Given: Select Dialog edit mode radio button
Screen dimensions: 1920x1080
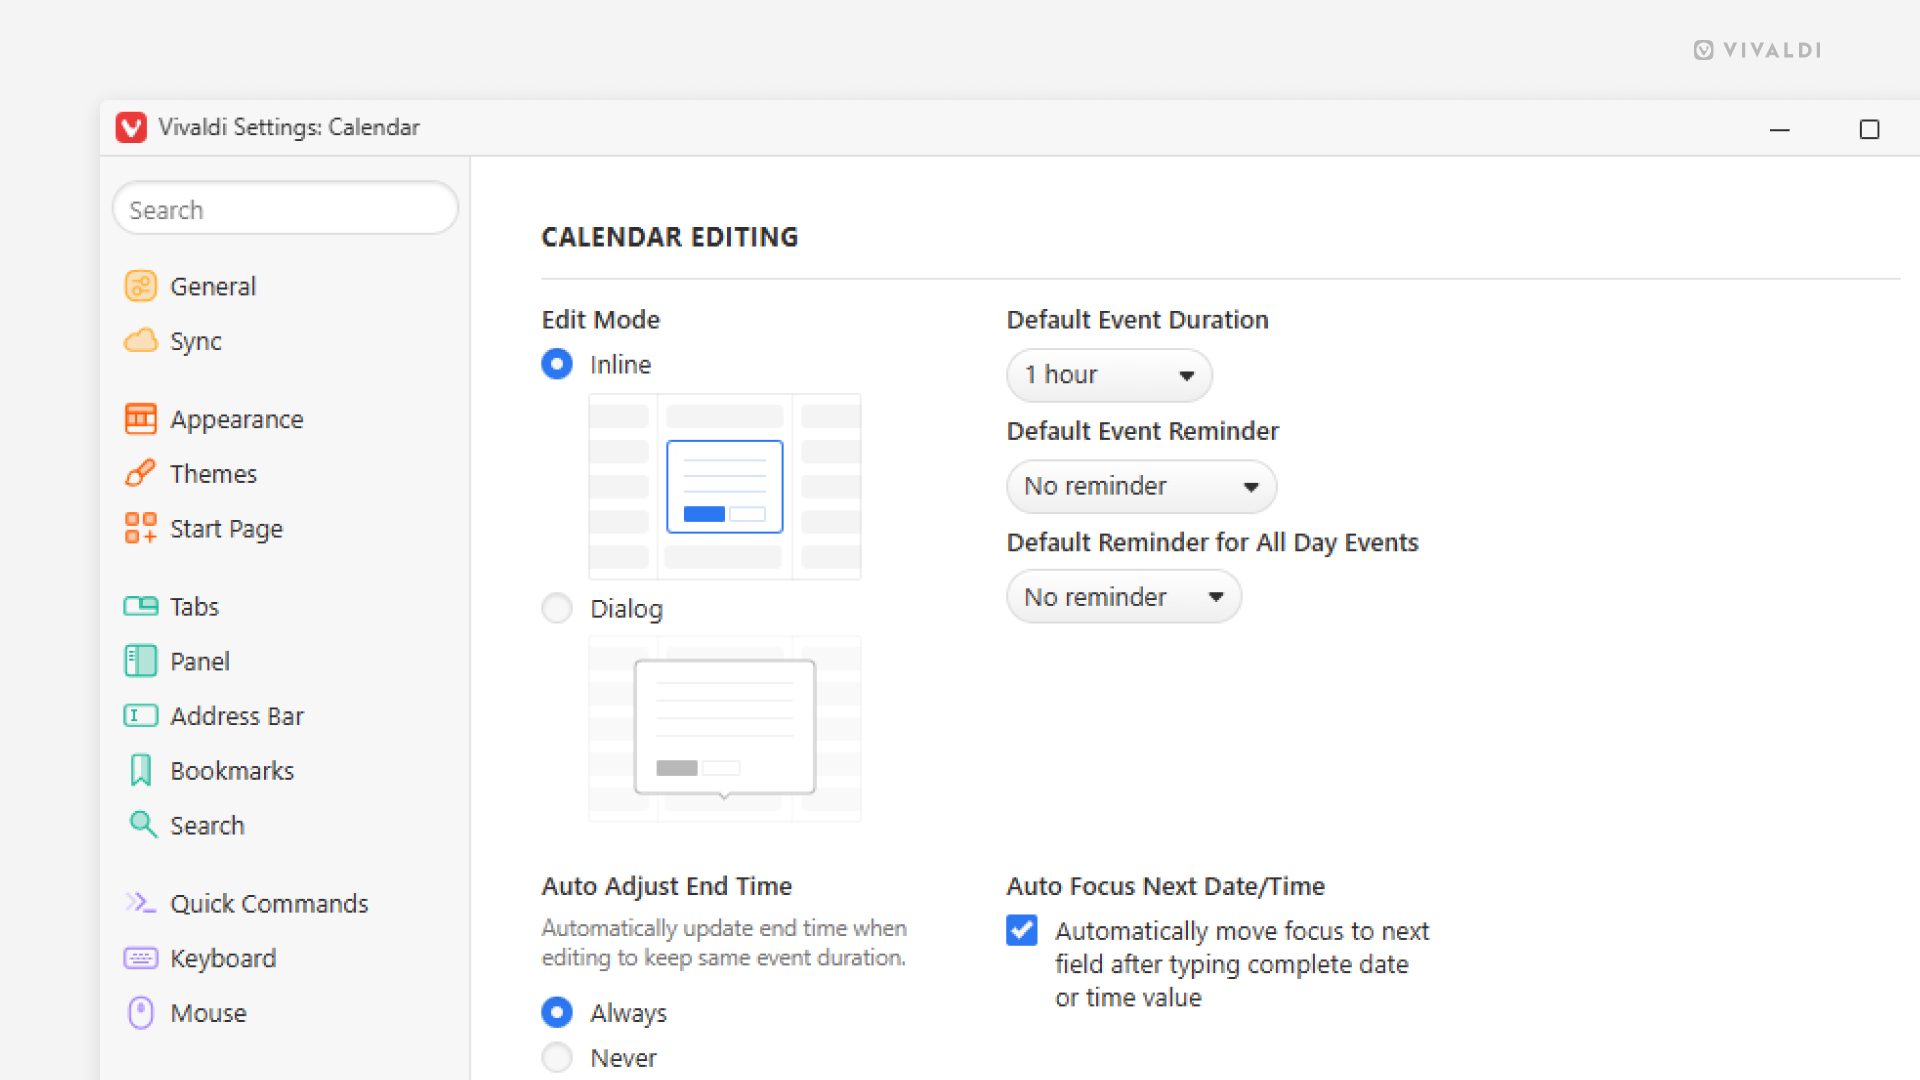Looking at the screenshot, I should tap(557, 608).
